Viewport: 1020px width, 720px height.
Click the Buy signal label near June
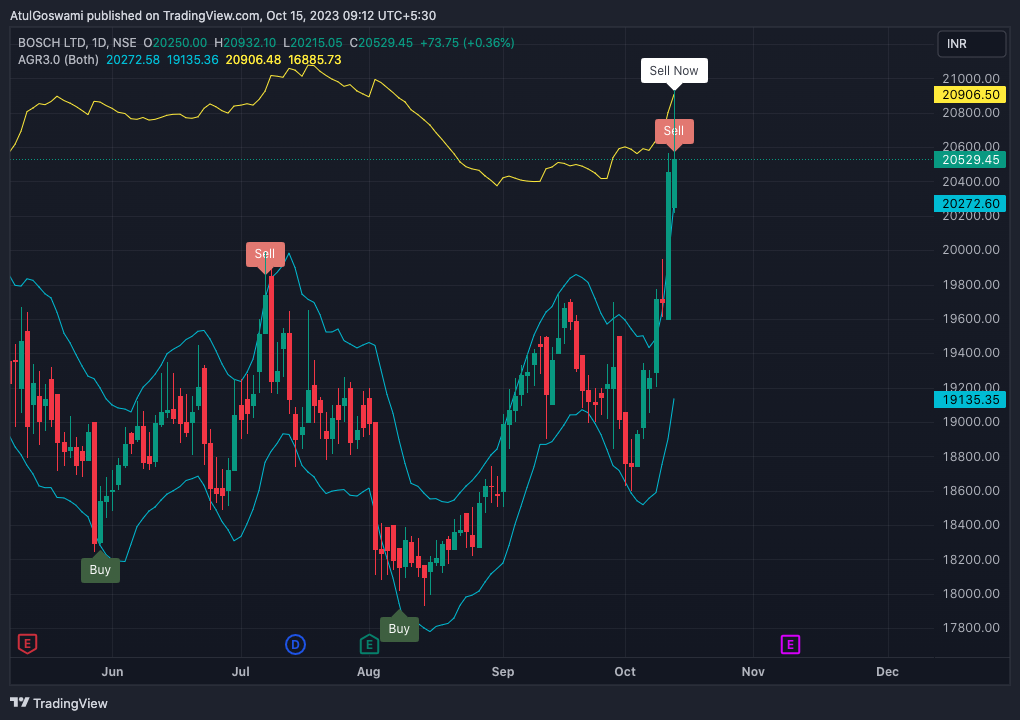(x=100, y=570)
